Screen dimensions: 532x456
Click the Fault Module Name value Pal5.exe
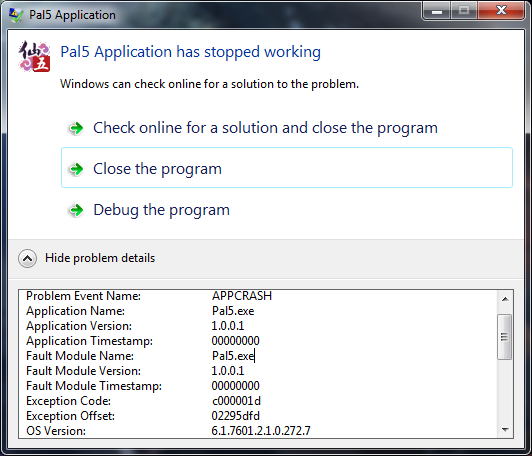pos(233,356)
